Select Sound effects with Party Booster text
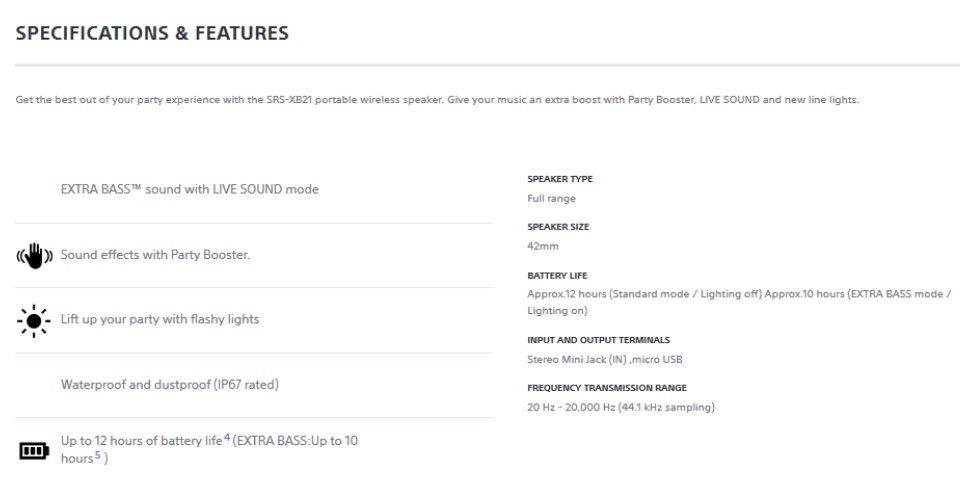 click(156, 255)
